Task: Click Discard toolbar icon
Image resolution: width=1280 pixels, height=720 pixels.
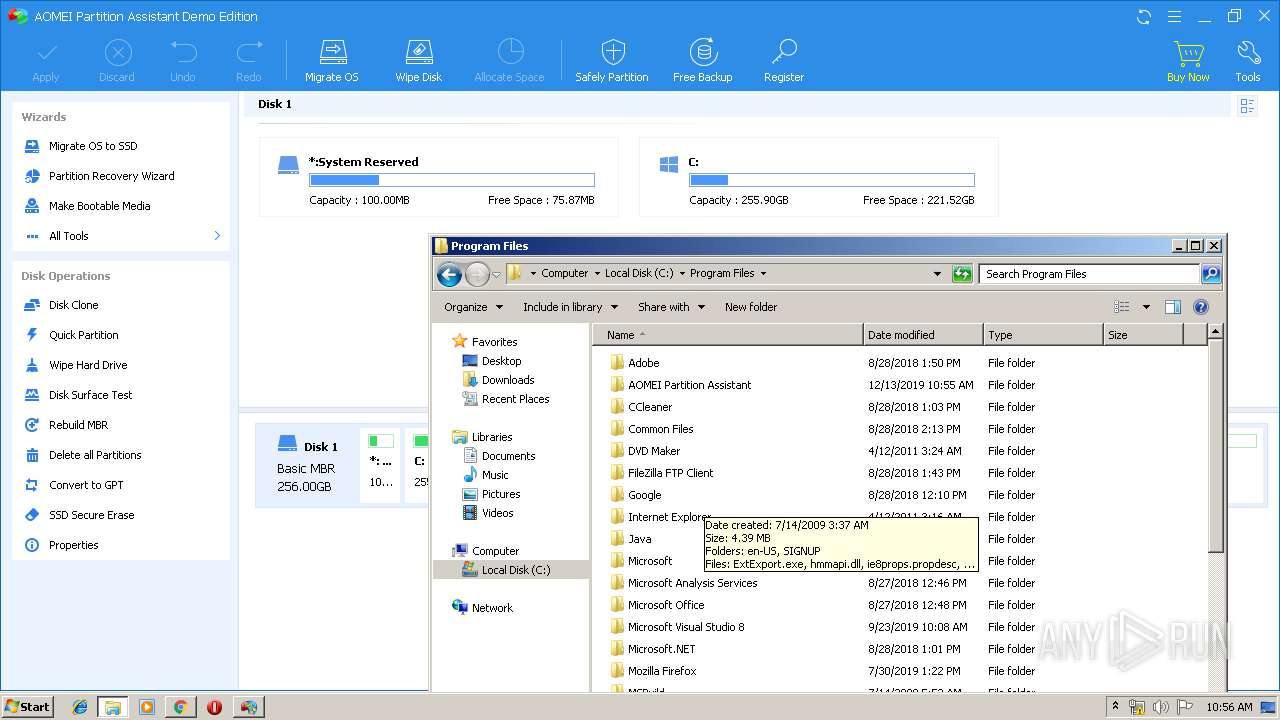Action: 117,60
